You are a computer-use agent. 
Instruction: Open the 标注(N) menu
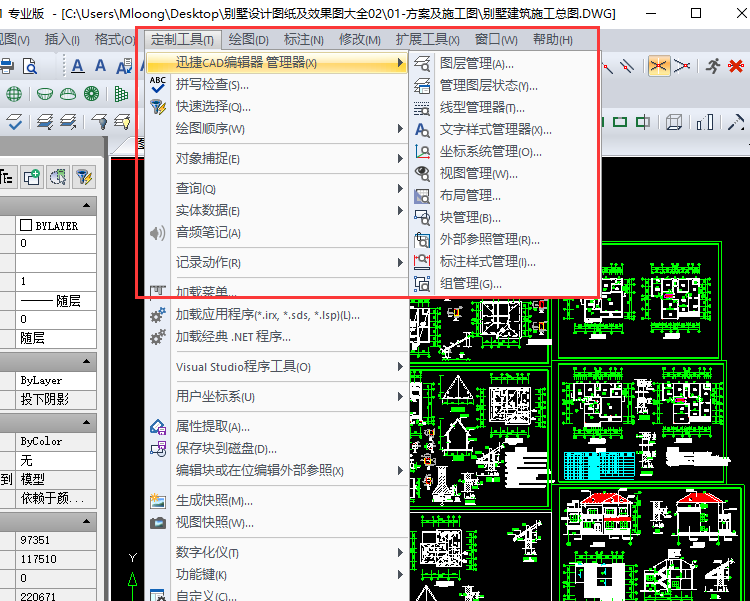coord(303,40)
